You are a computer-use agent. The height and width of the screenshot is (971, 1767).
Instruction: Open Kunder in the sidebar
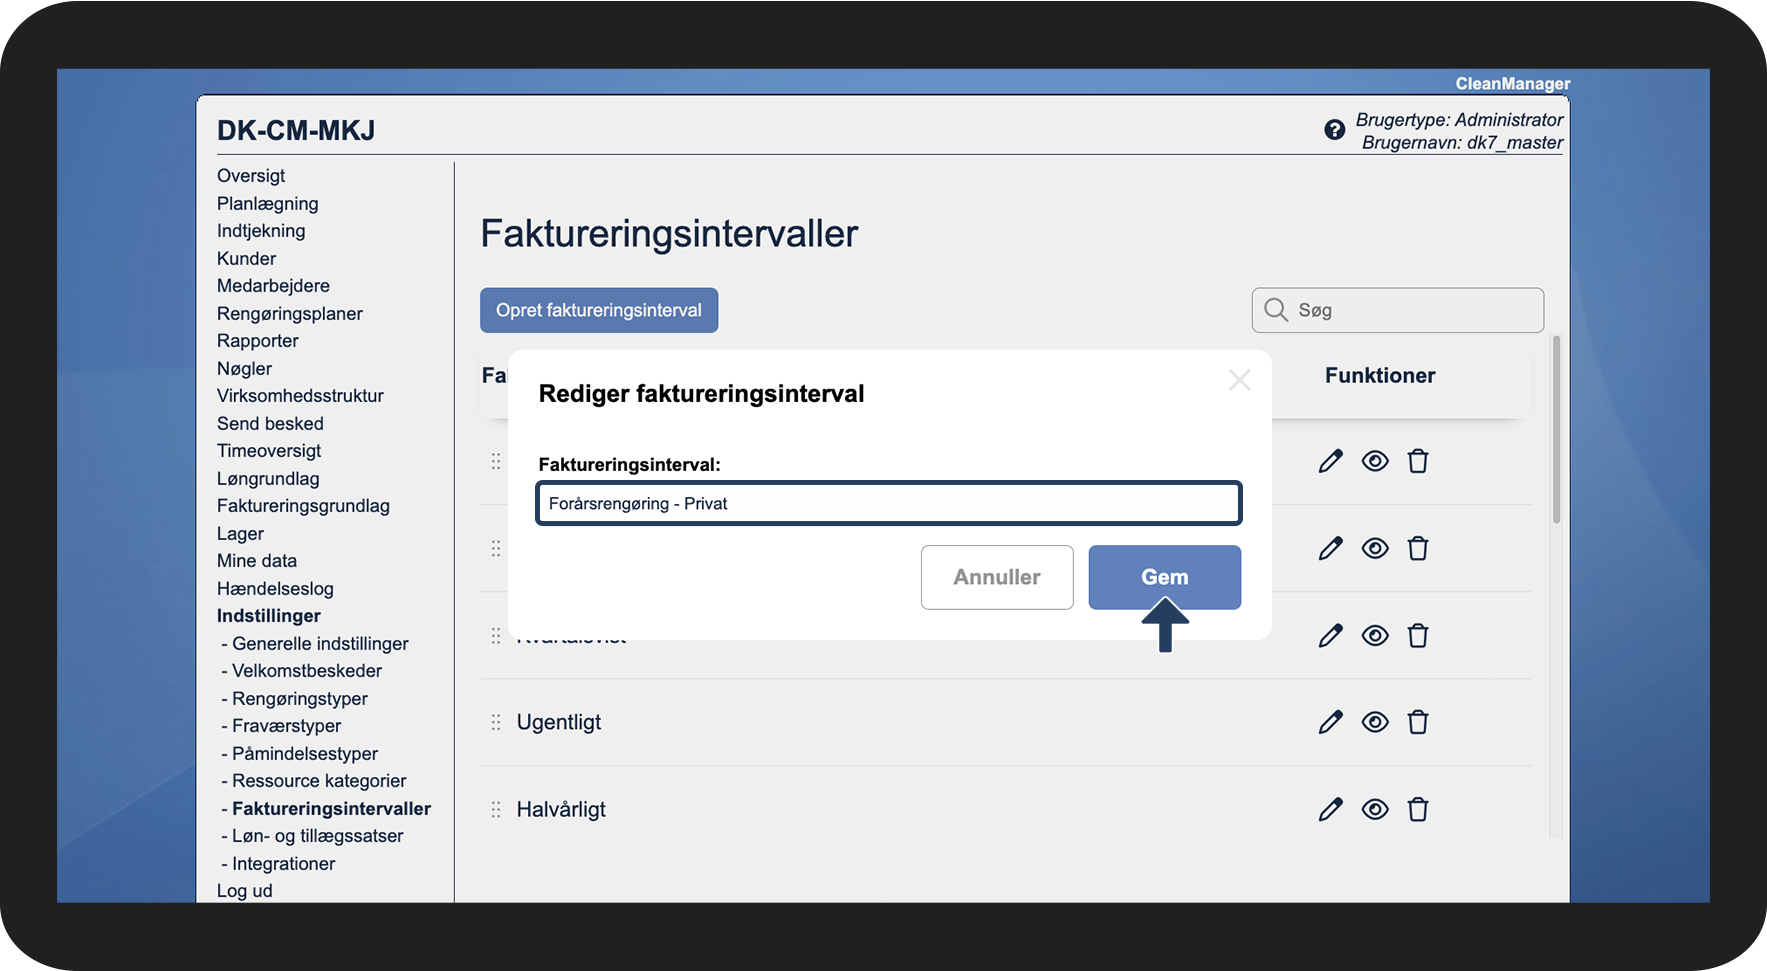tap(246, 258)
